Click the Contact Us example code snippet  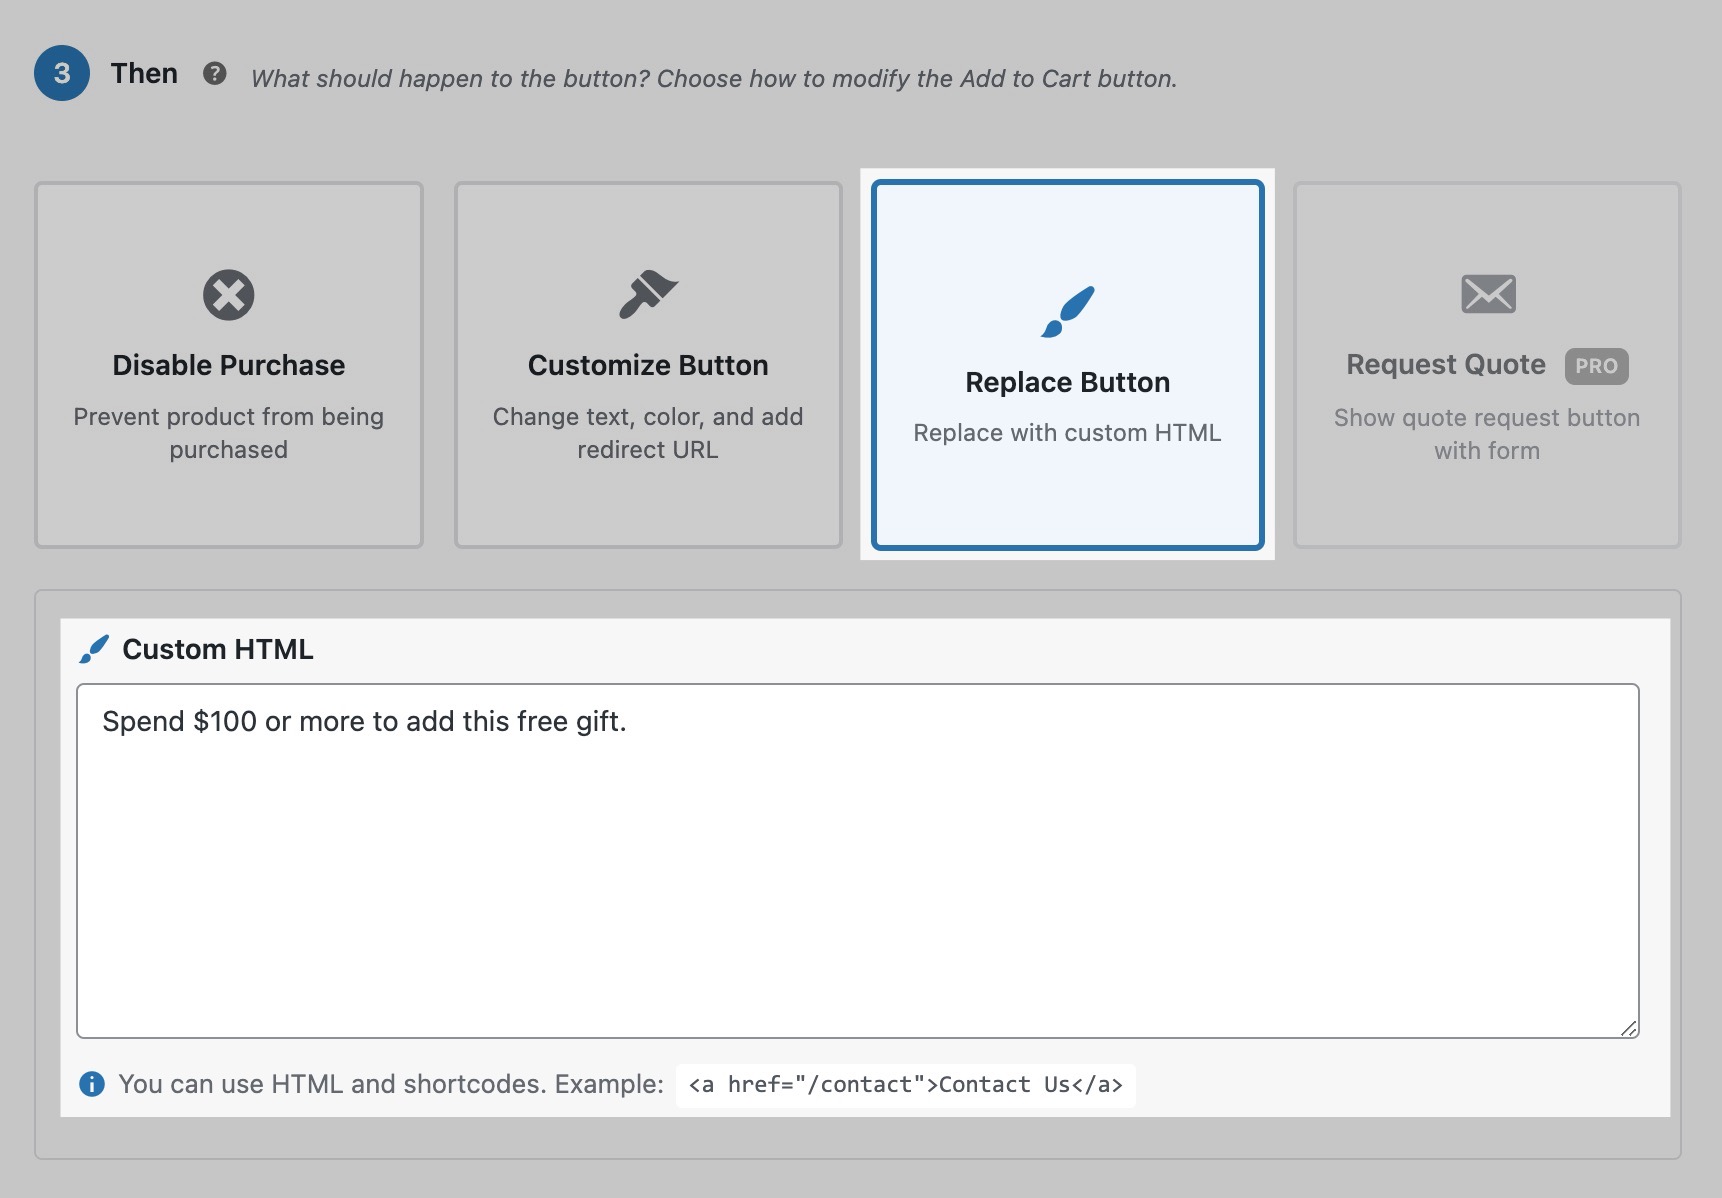pos(906,1084)
